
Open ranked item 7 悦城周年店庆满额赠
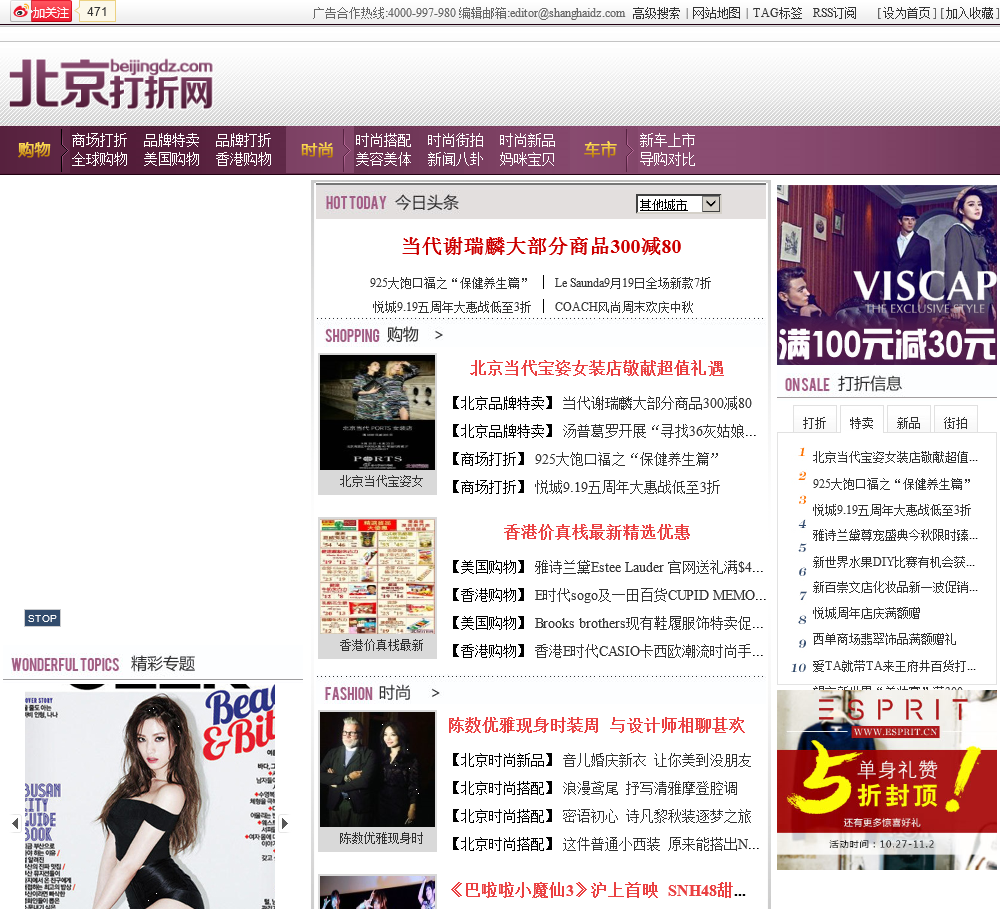(x=866, y=614)
